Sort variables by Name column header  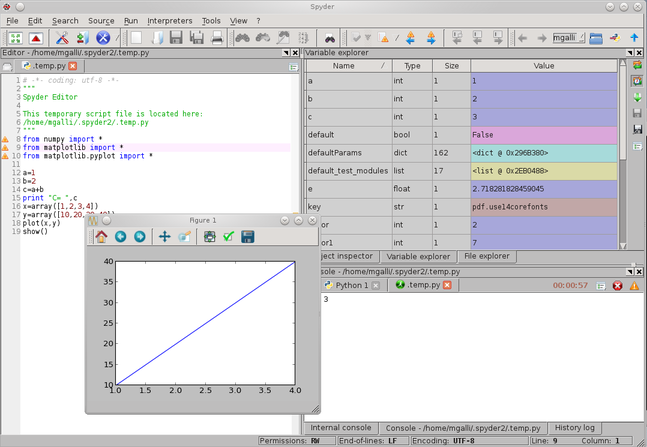click(x=349, y=66)
